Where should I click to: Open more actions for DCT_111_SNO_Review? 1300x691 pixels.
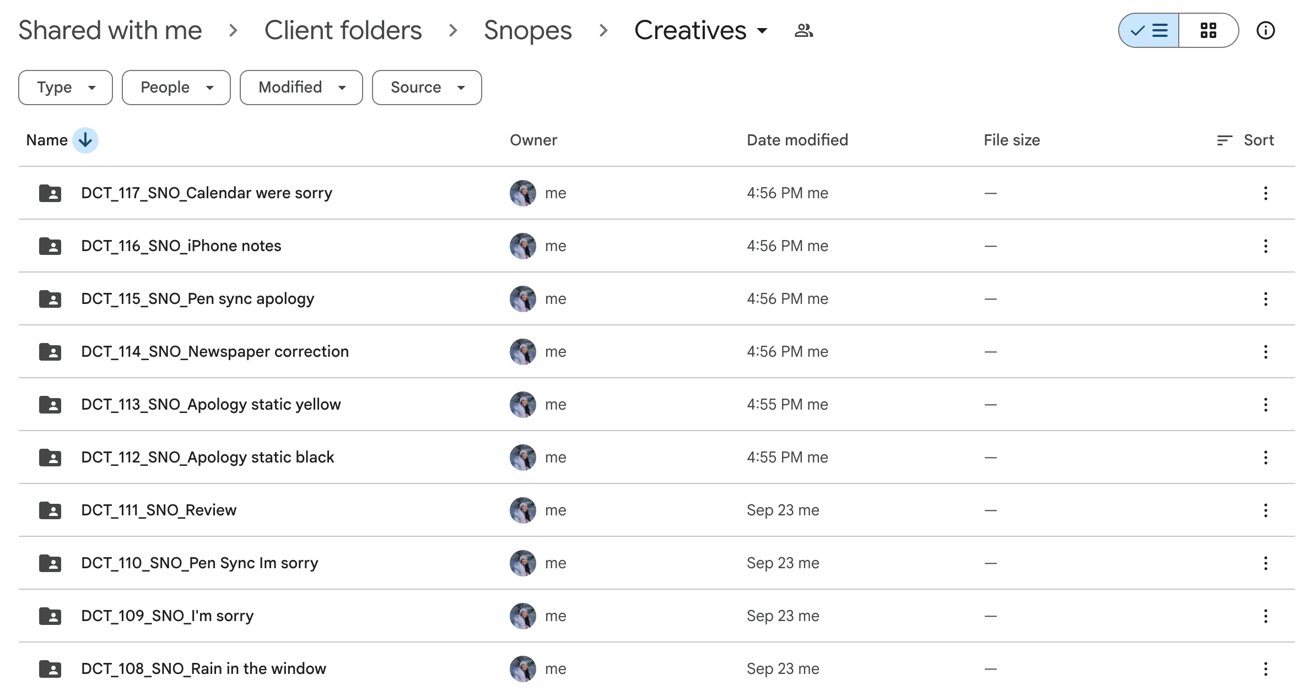point(1265,510)
